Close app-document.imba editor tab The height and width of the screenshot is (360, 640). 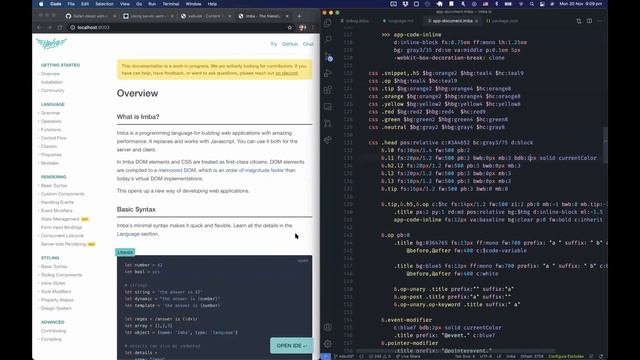coord(476,21)
